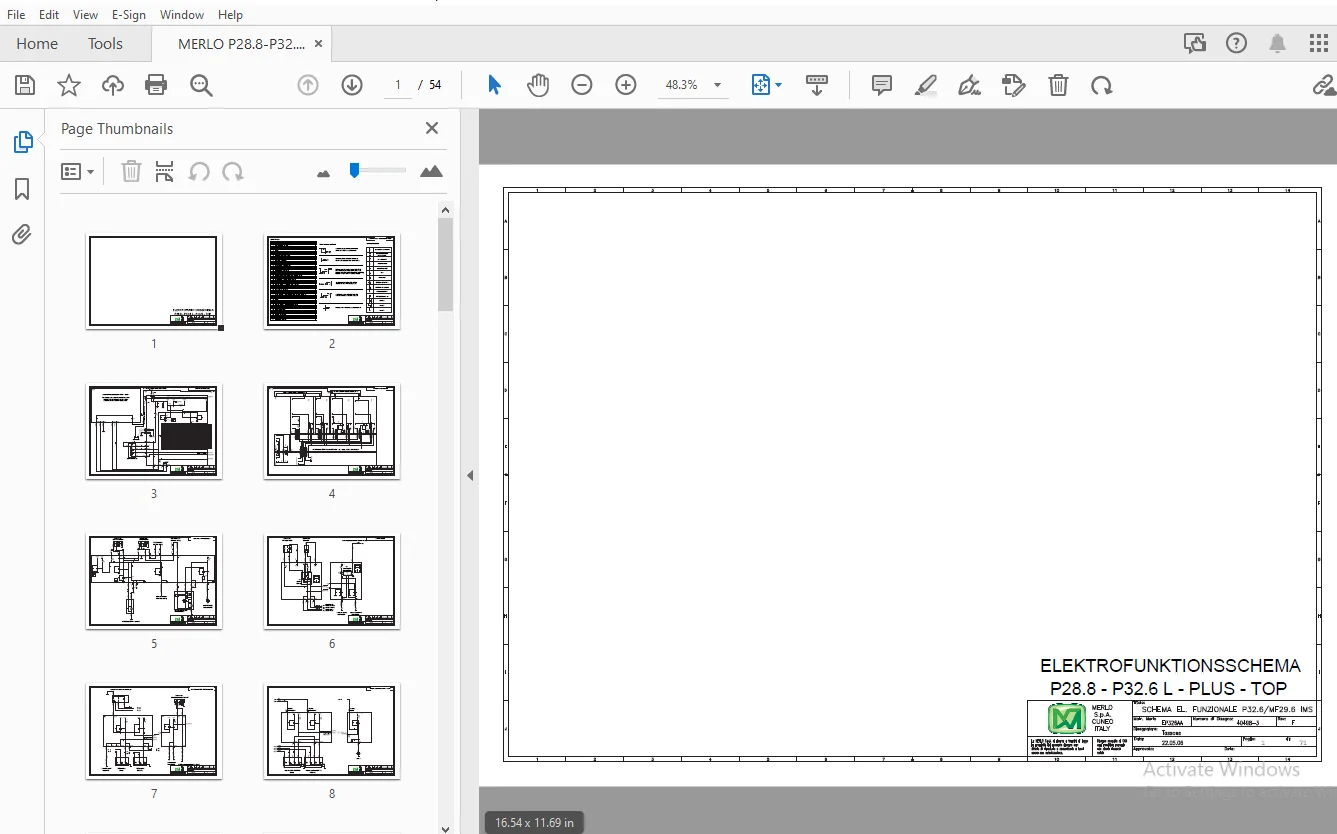Switch to the Home tab

[37, 43]
